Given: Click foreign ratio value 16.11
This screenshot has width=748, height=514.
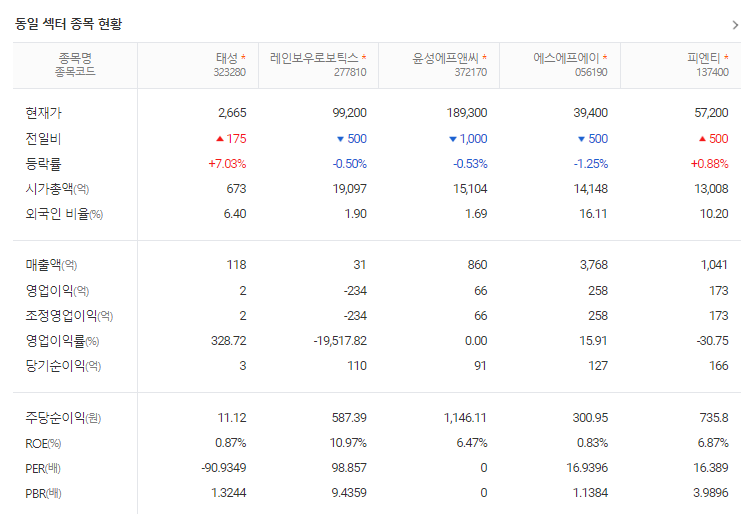Looking at the screenshot, I should [x=593, y=214].
